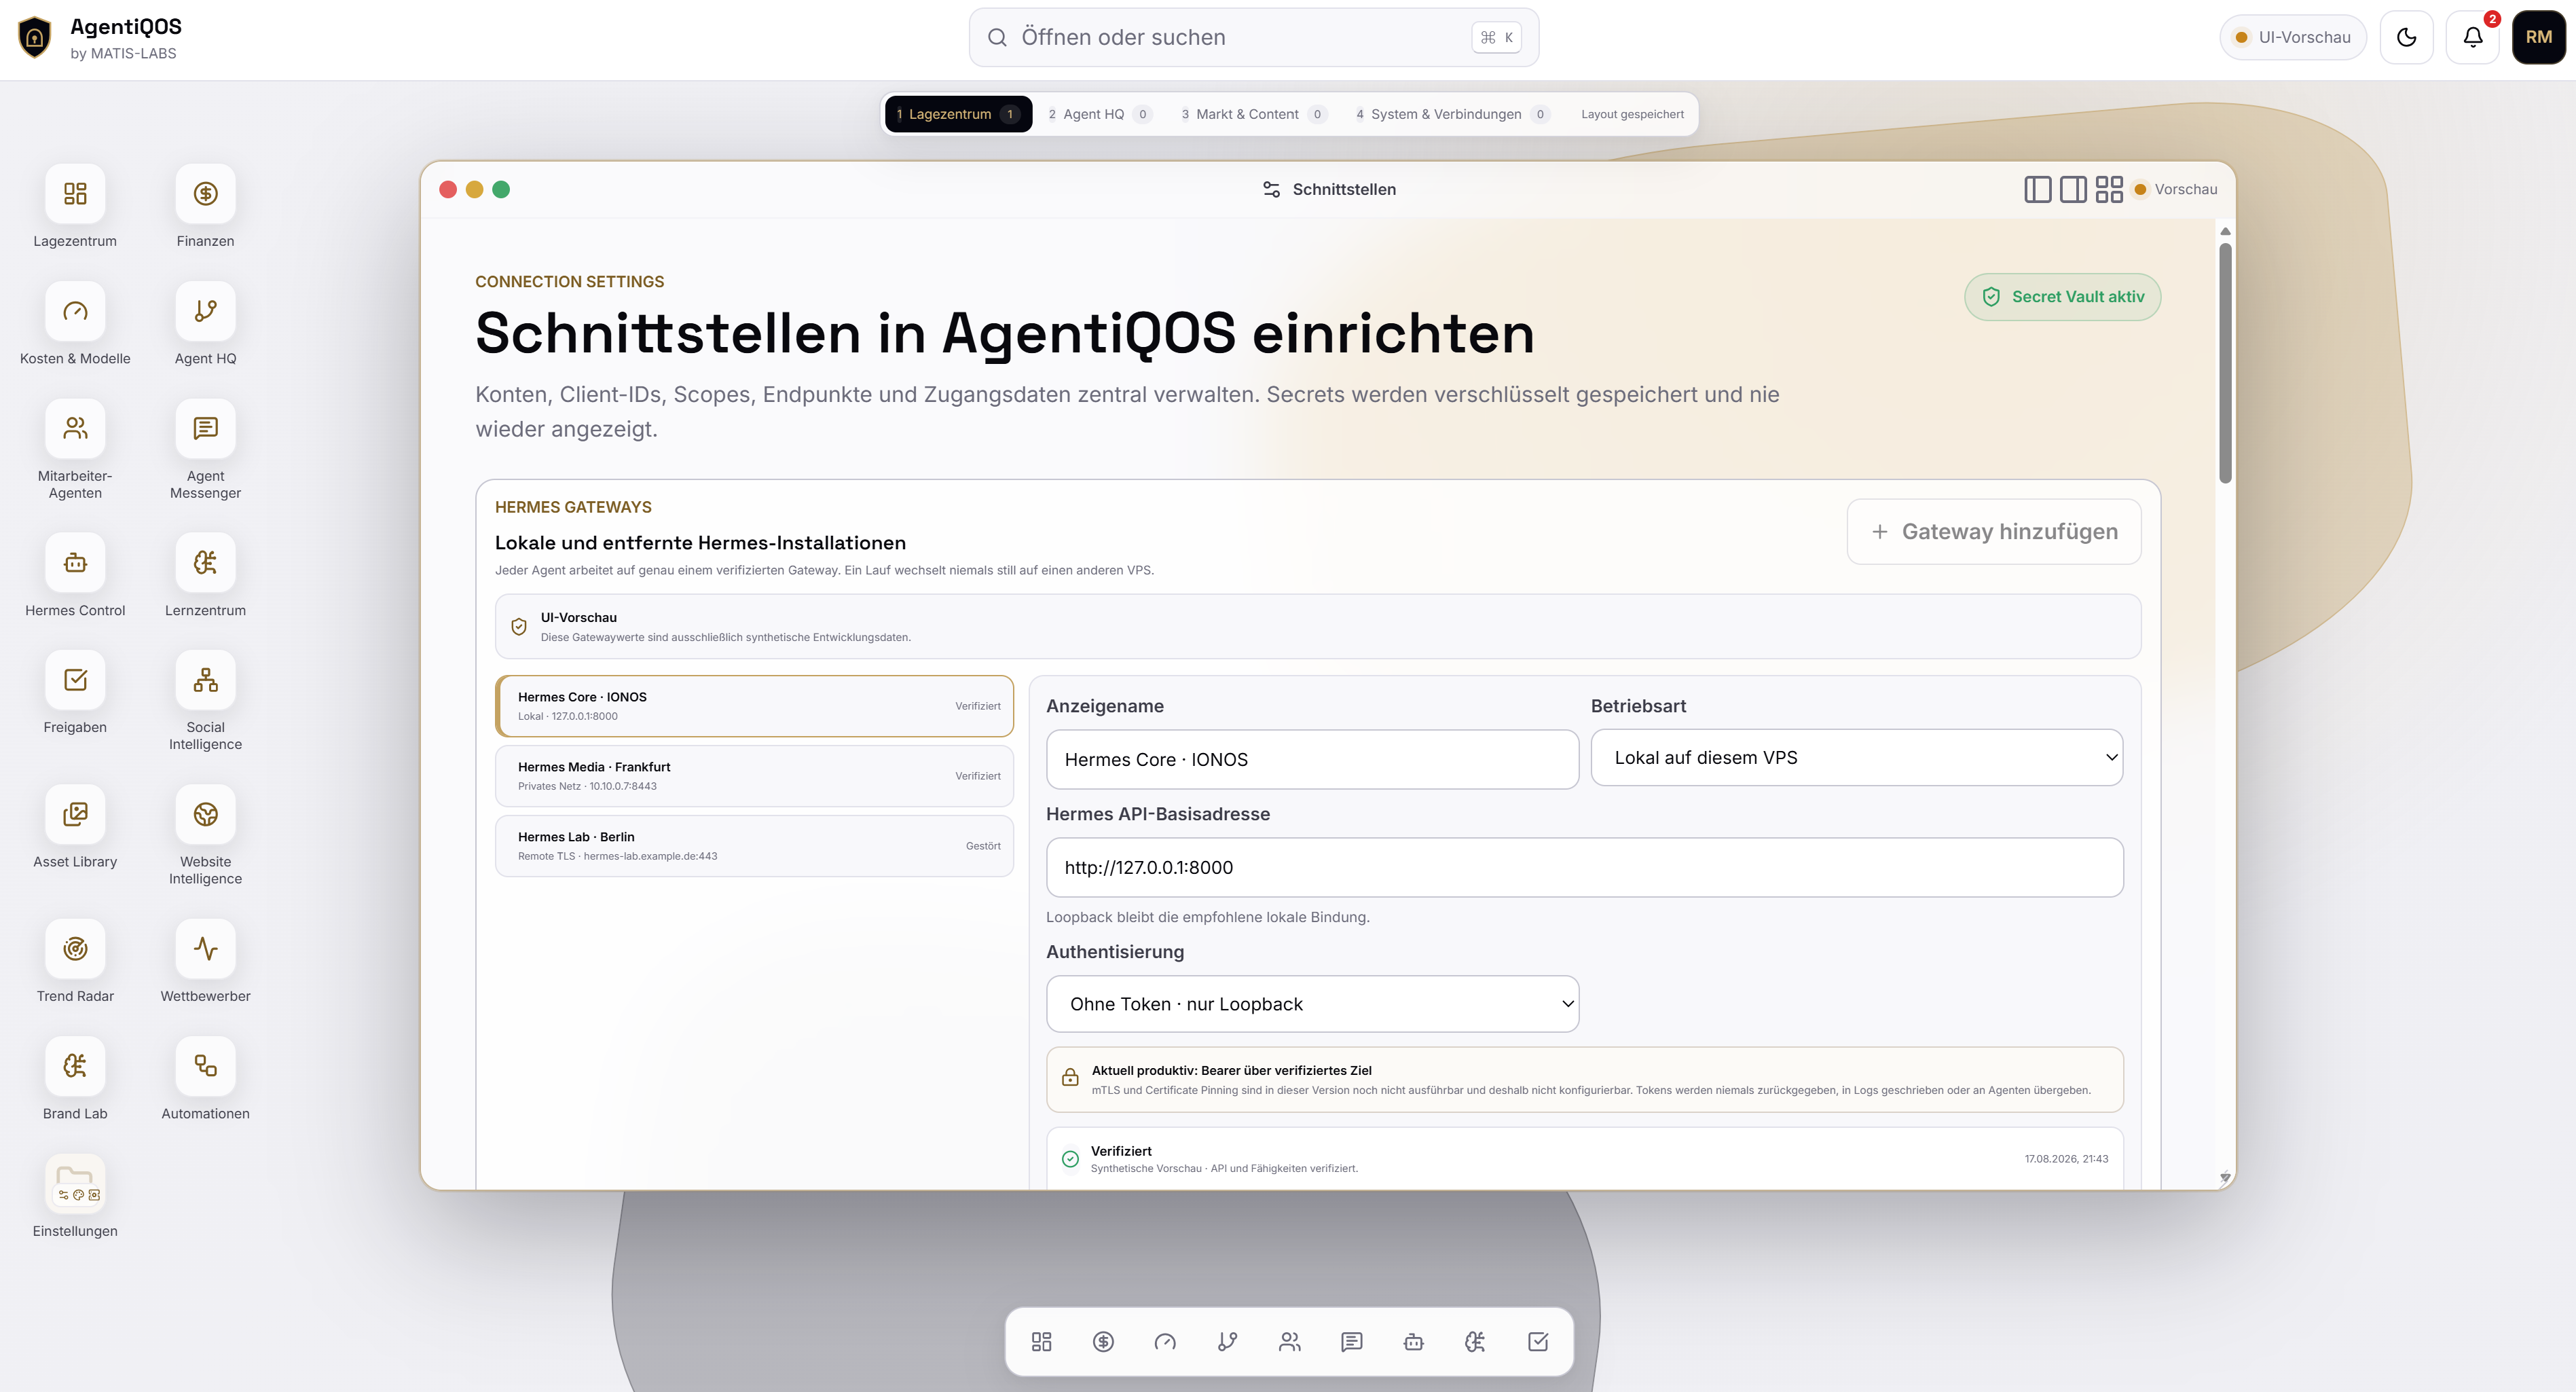Click the ⌘ K shortcut hint
Viewport: 2576px width, 1392px height.
1496,38
